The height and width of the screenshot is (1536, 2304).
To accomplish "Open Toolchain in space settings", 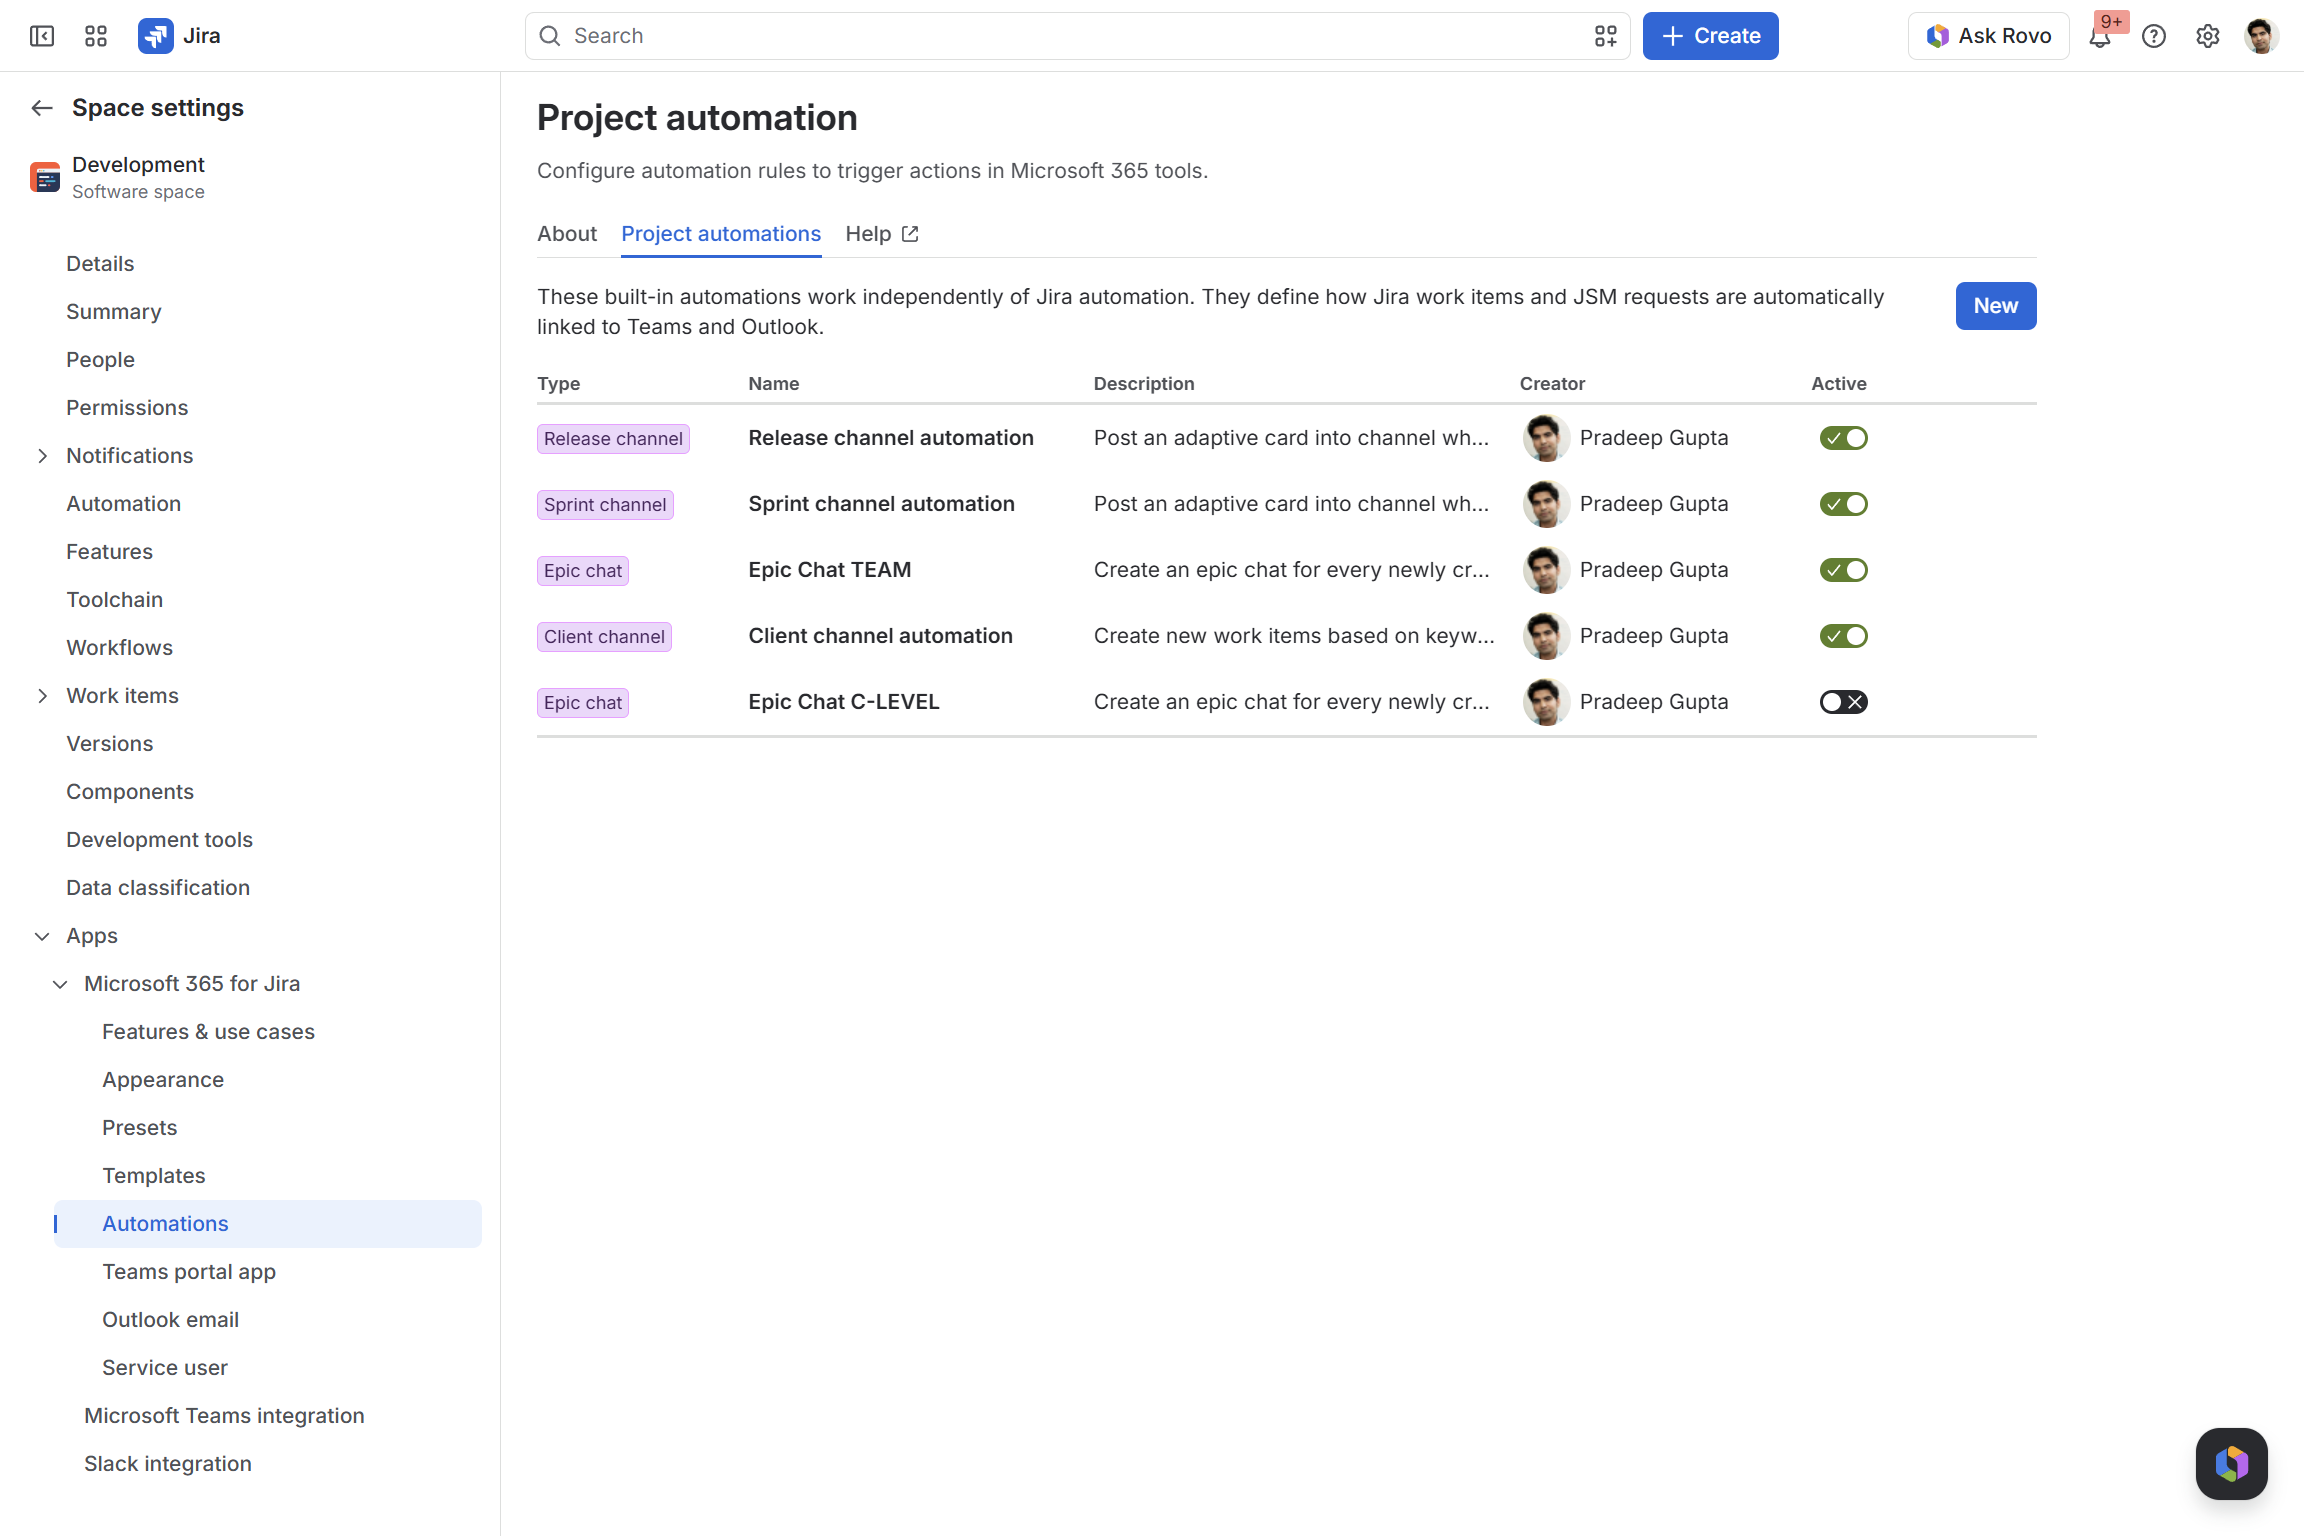I will point(115,600).
